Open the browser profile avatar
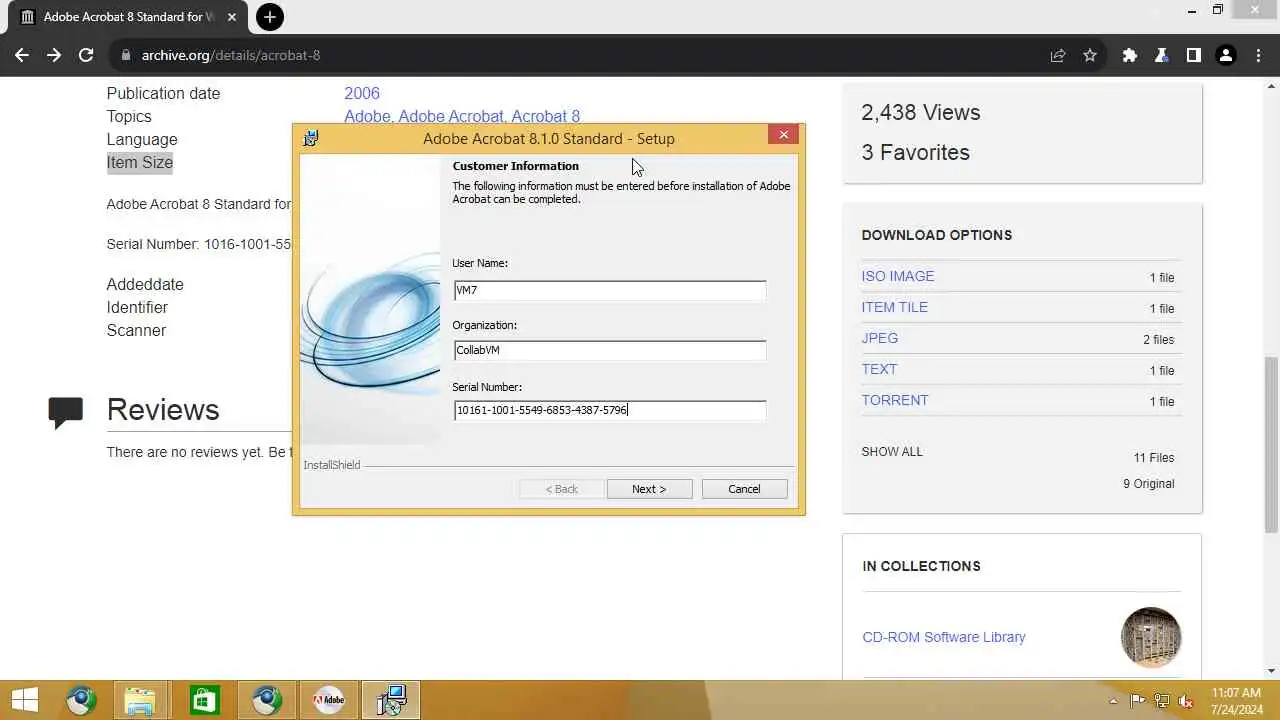Viewport: 1280px width, 720px height. tap(1226, 55)
